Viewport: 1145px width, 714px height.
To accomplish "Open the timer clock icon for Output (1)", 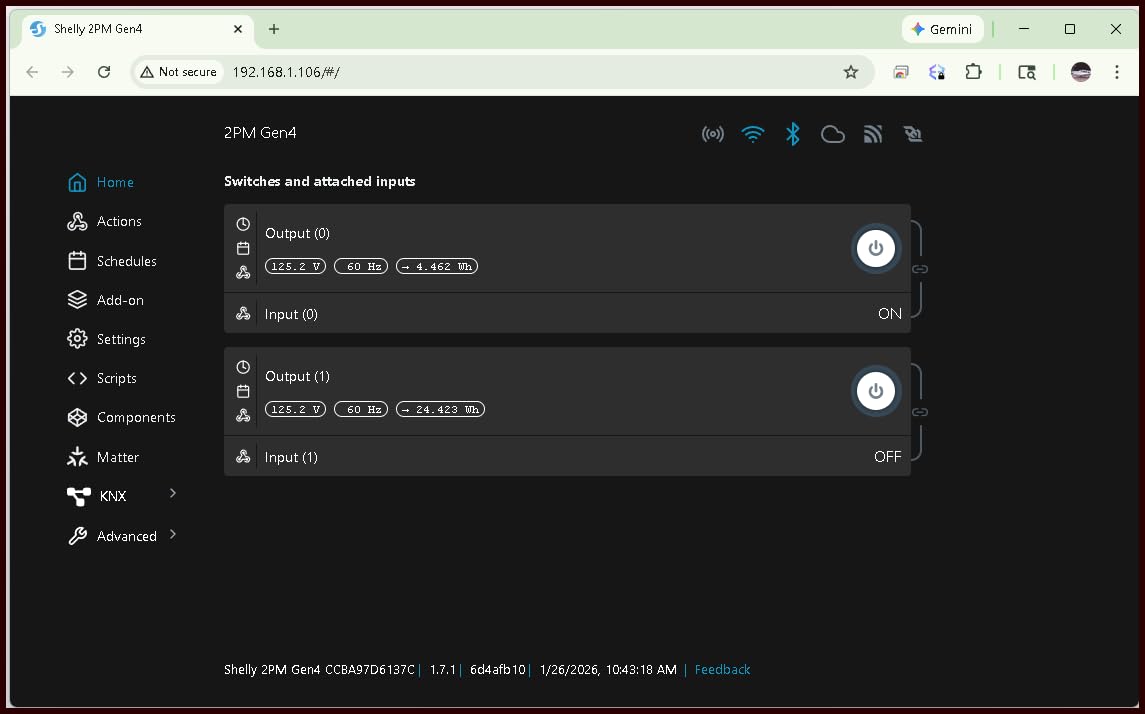I will pos(243,367).
